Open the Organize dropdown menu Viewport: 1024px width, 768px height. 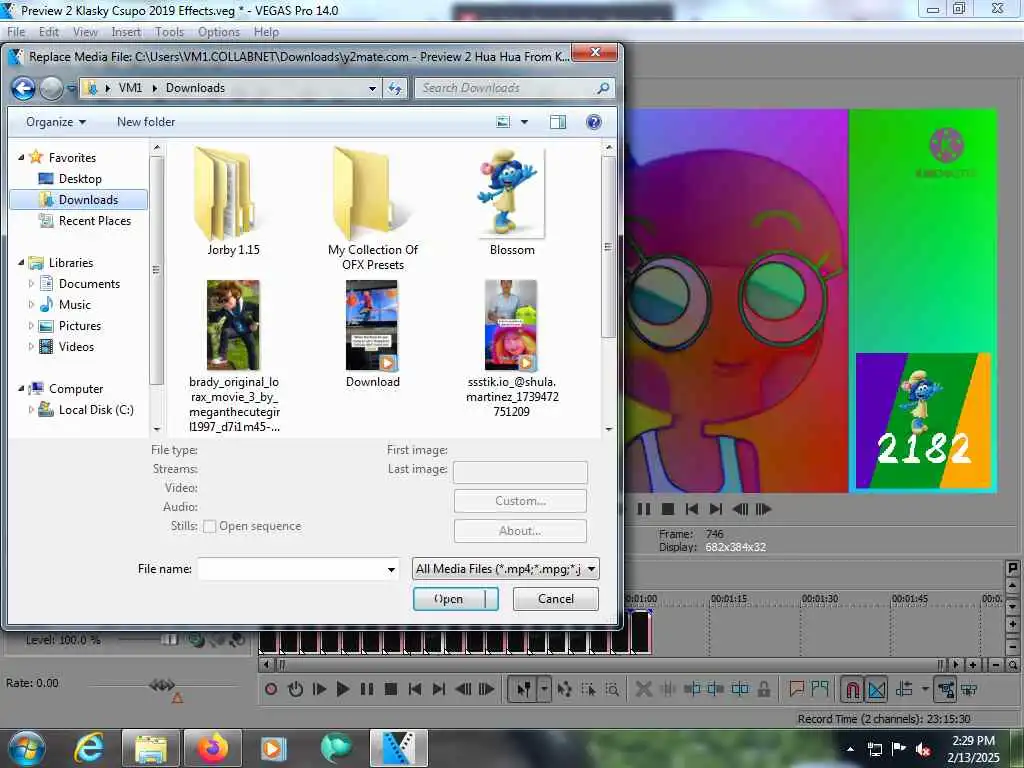[x=56, y=122]
